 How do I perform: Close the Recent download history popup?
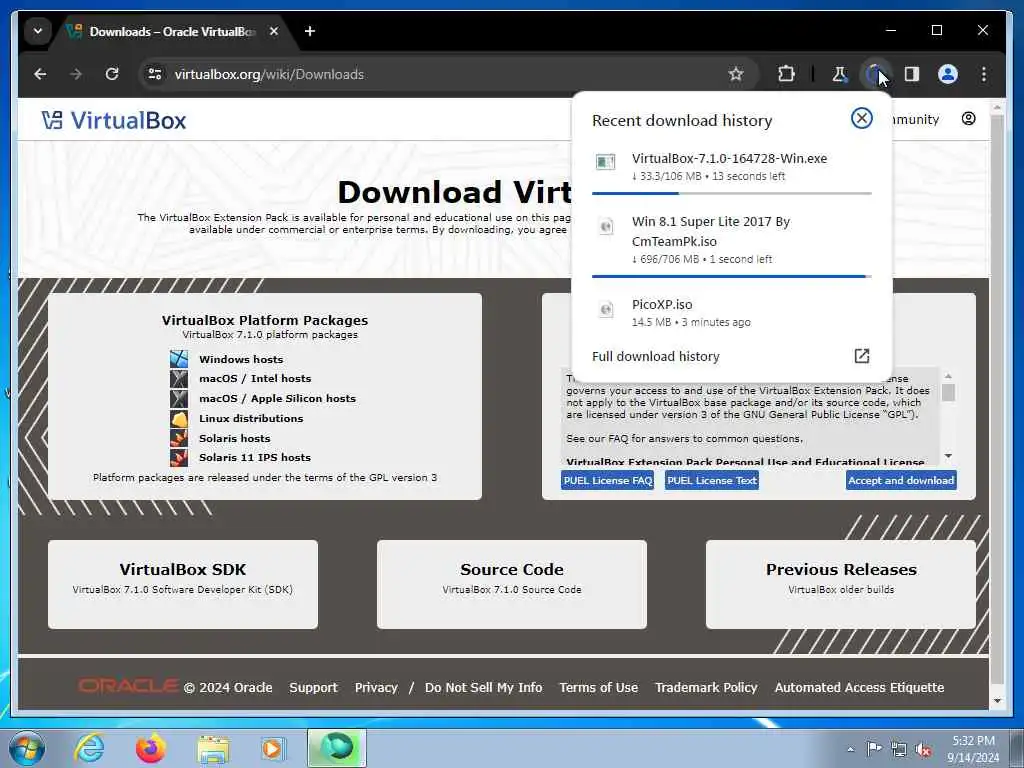861,118
